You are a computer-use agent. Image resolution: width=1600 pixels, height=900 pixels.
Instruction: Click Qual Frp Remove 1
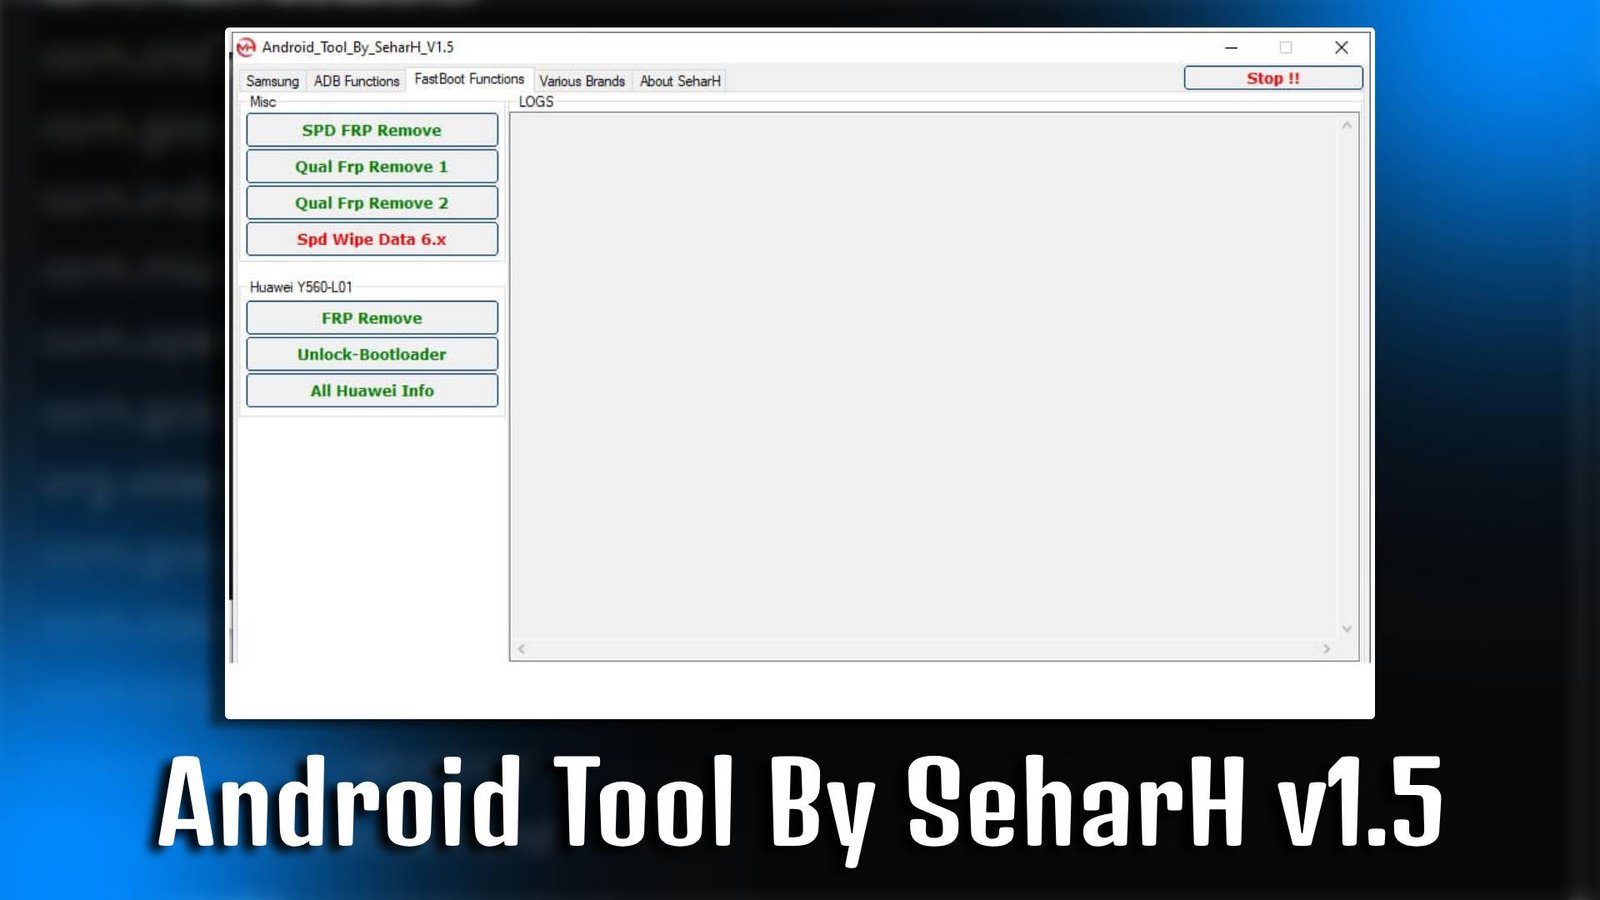(x=371, y=166)
